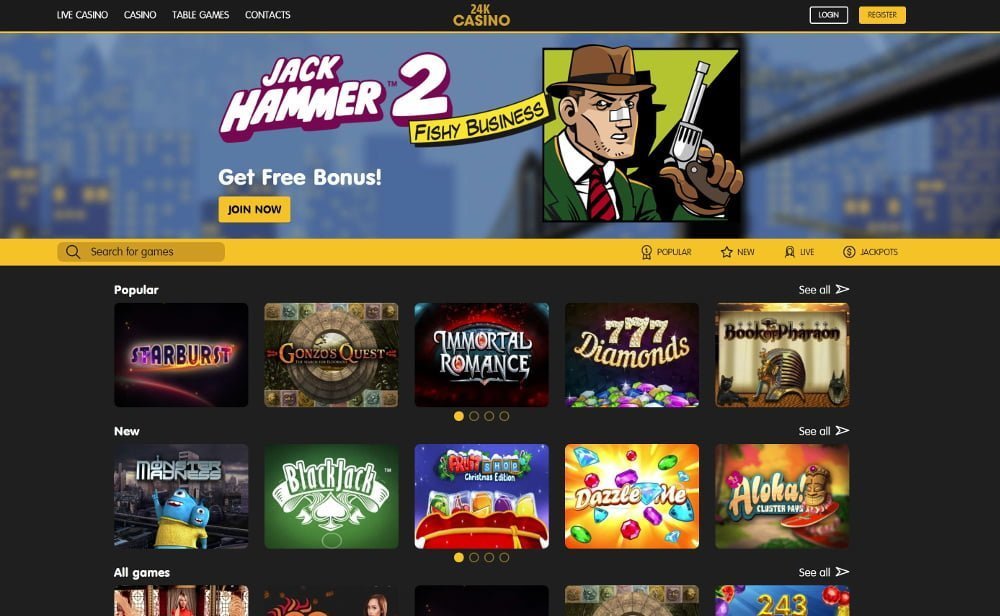Select fourth carousel dot under Popular games
Screen dimensions: 1000x616
(x=504, y=416)
